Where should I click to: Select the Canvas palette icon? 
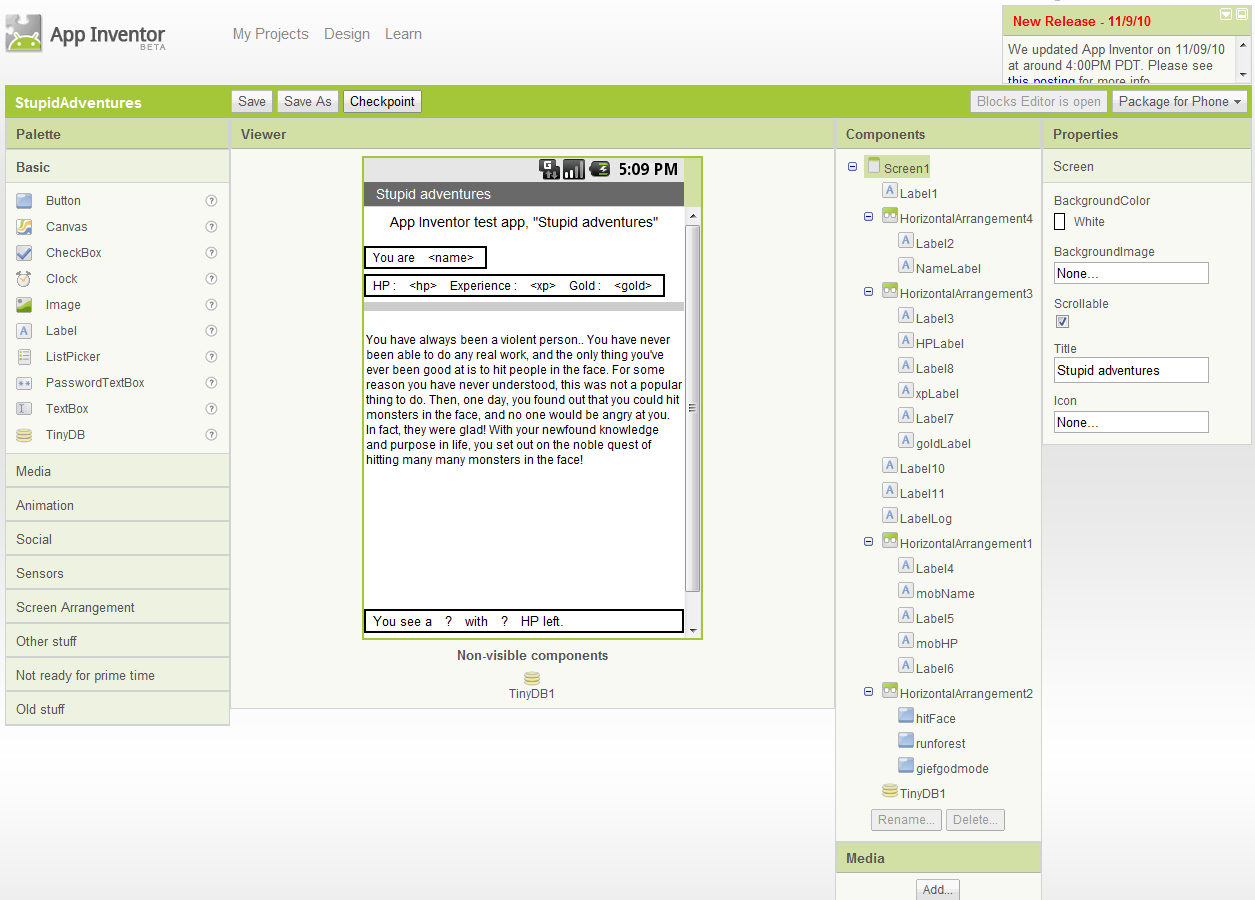[24, 227]
